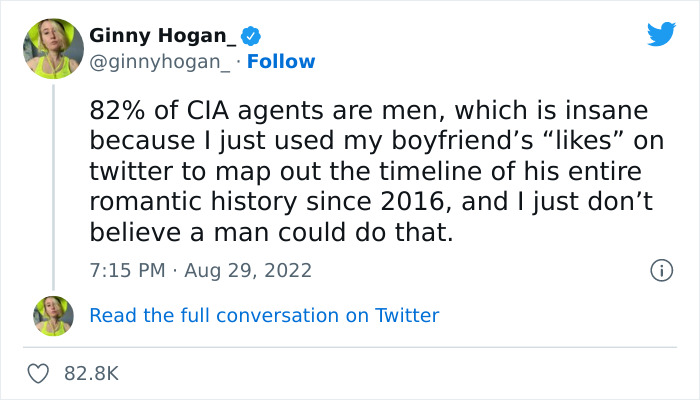Follow Ginny Hogan_
700x400 pixels.
coord(281,62)
